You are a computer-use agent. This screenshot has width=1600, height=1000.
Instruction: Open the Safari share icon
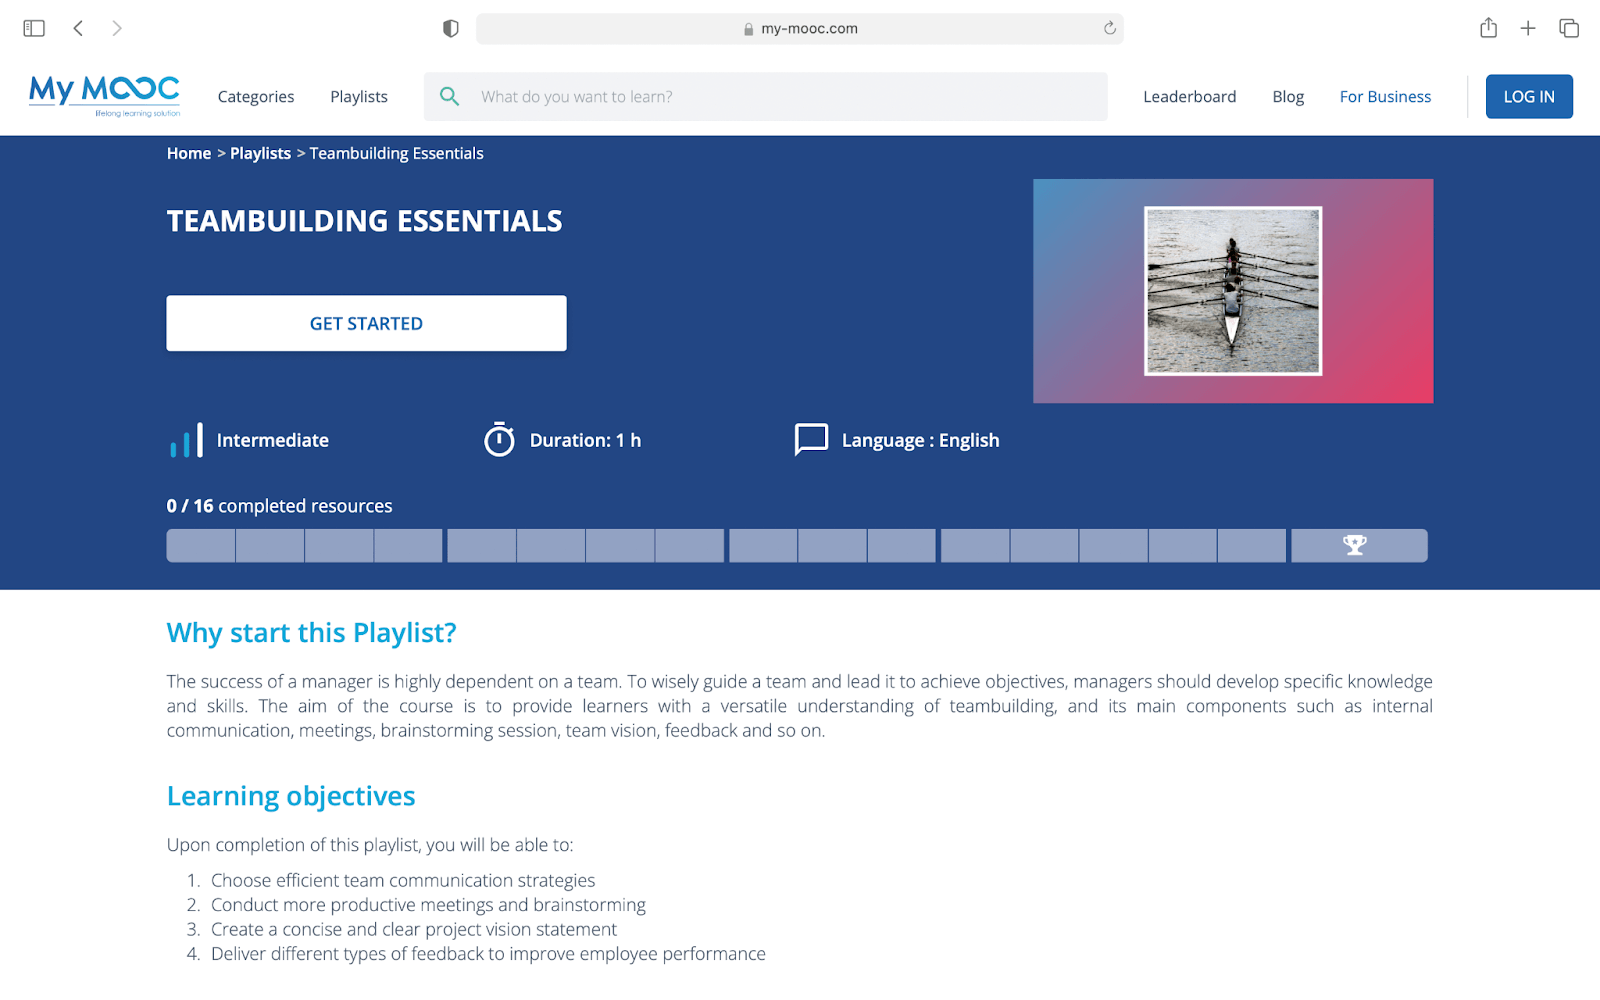[x=1488, y=28]
